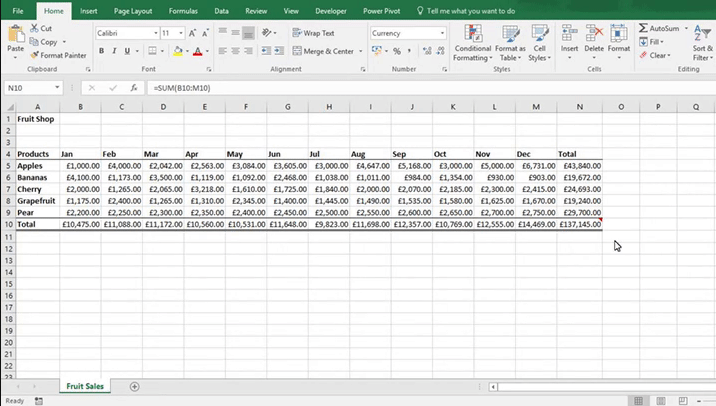Screen dimensions: 716x406
Task: Open the Currency number format dropdown
Action: click(442, 33)
